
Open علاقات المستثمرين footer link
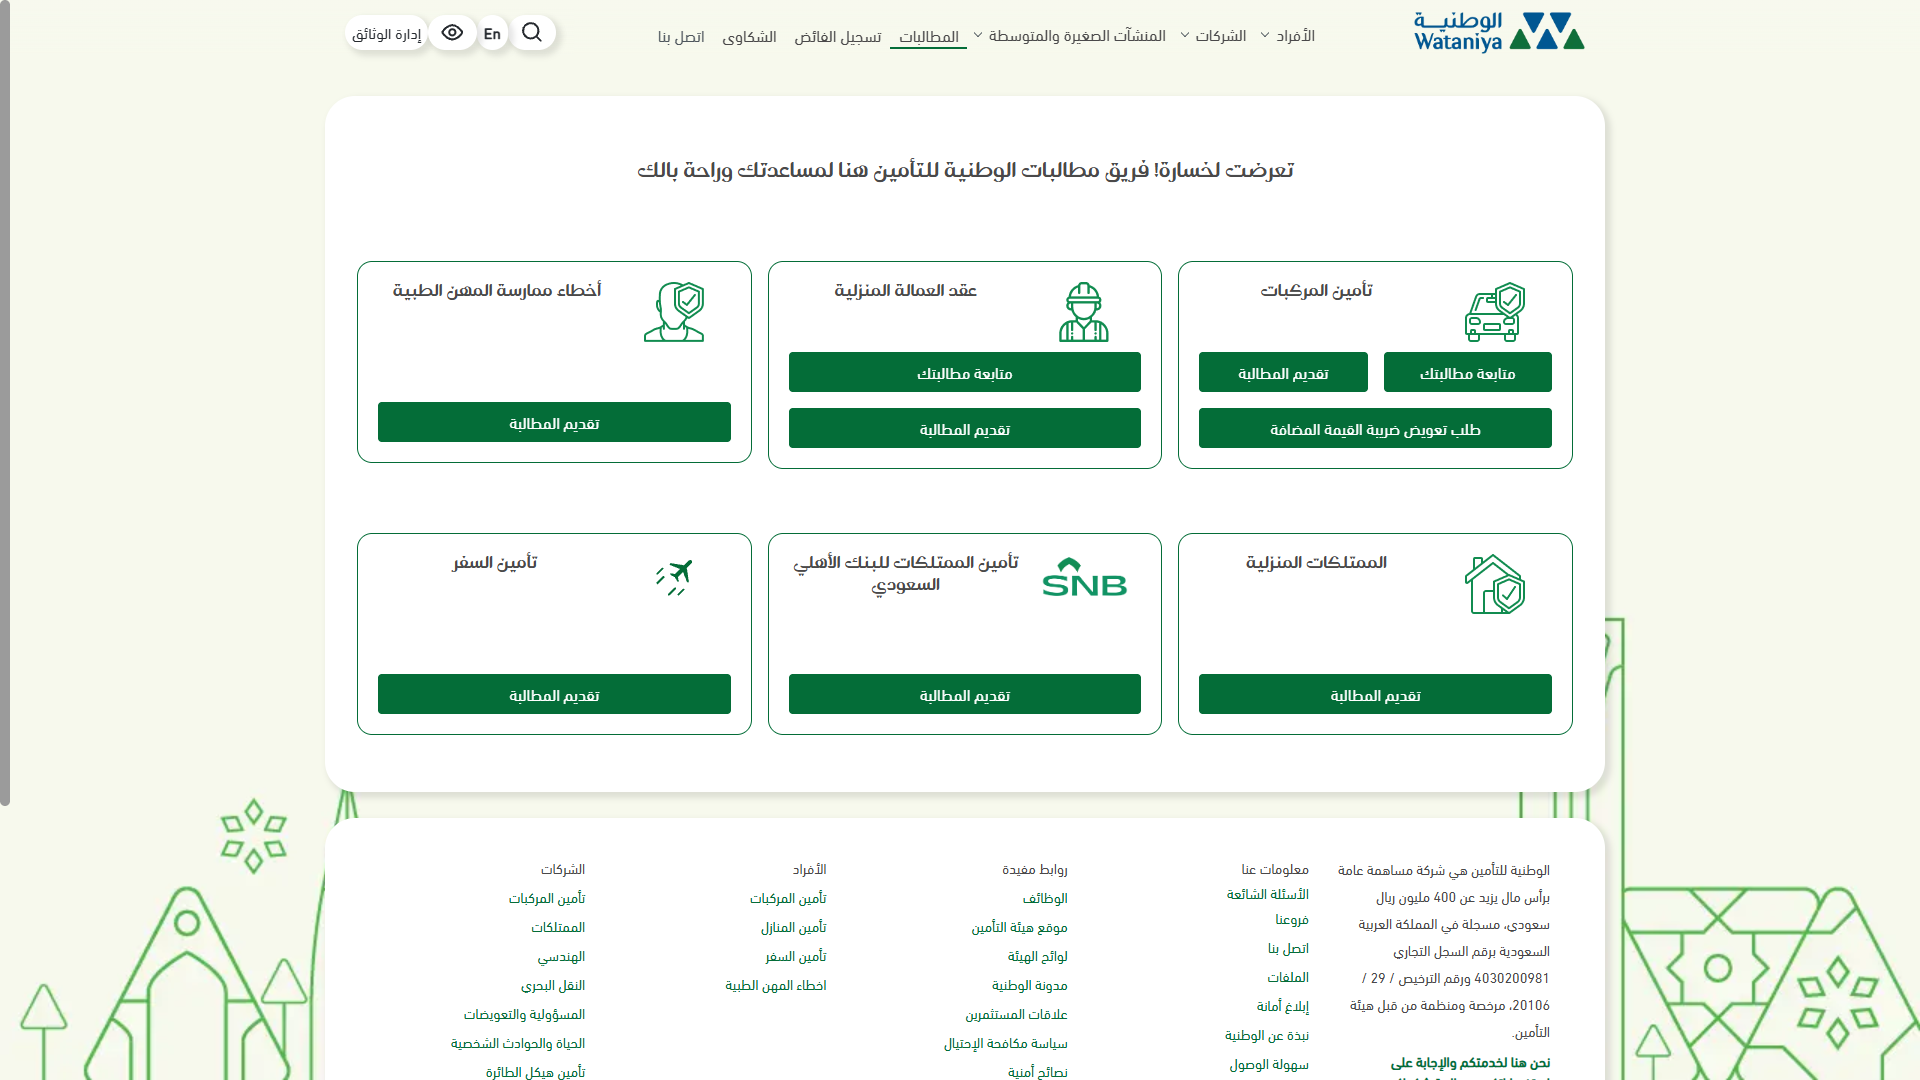click(x=1016, y=1014)
